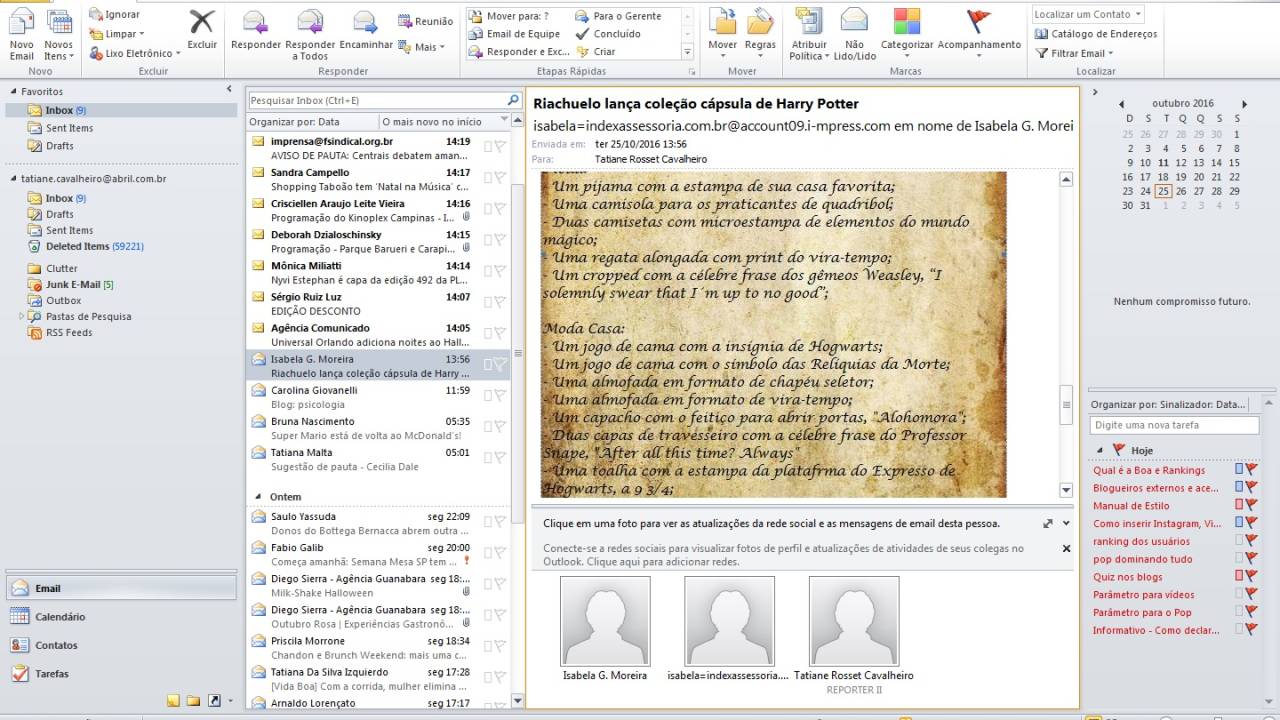This screenshot has width=1280, height=720.
Task: Collapse the tatiane.cavalheiro@abril.com.br account
Action: (x=13, y=179)
